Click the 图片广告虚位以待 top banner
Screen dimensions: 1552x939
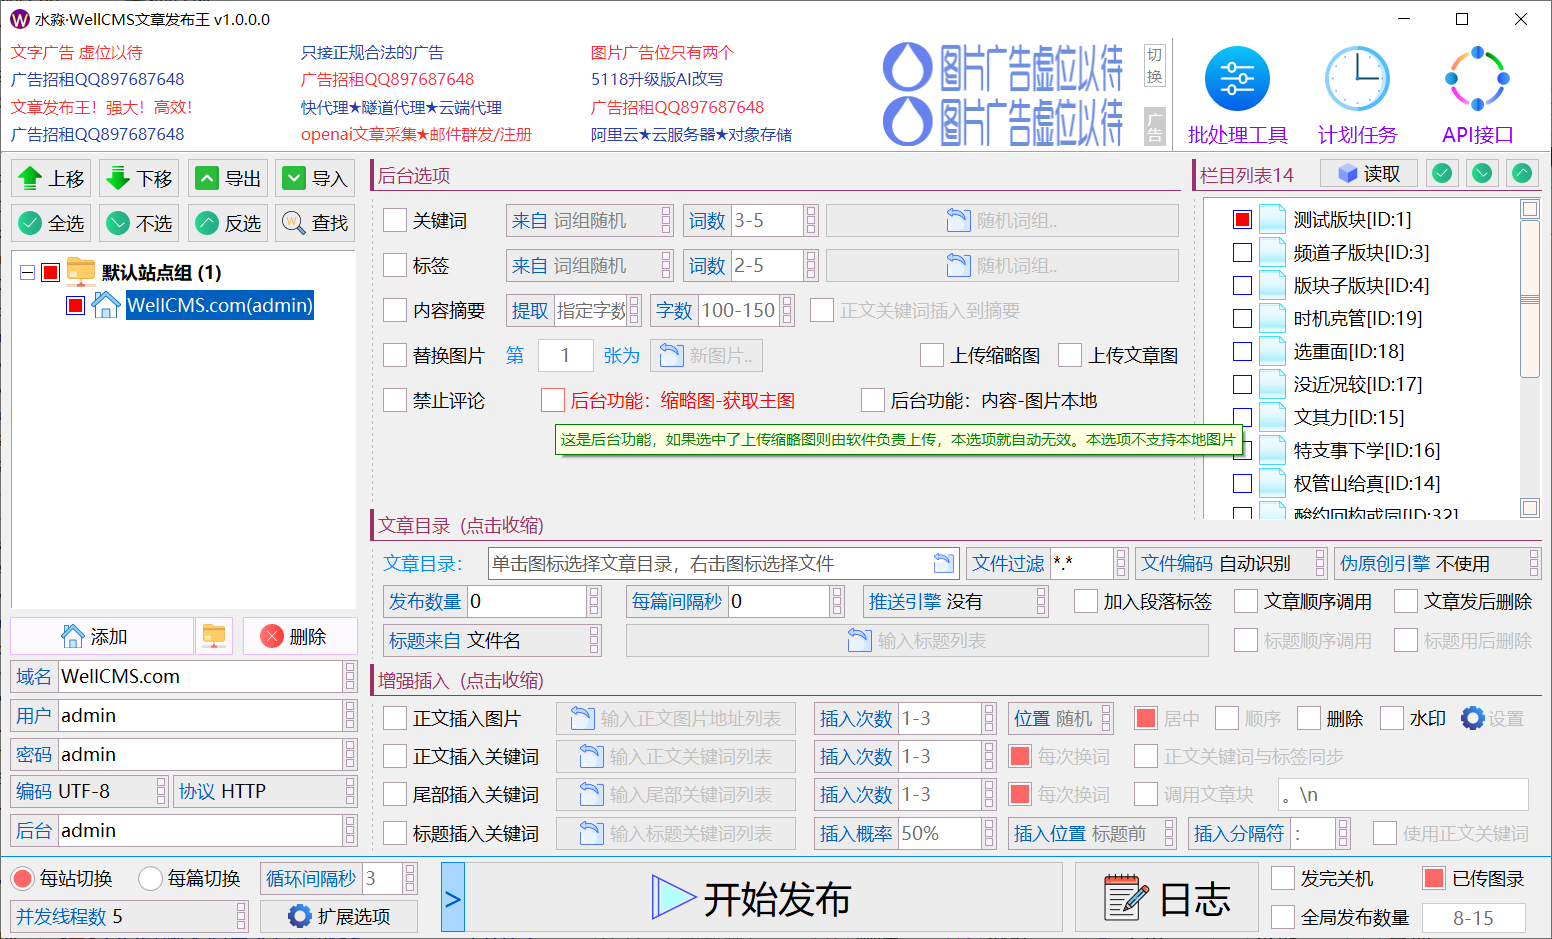(x=1003, y=69)
